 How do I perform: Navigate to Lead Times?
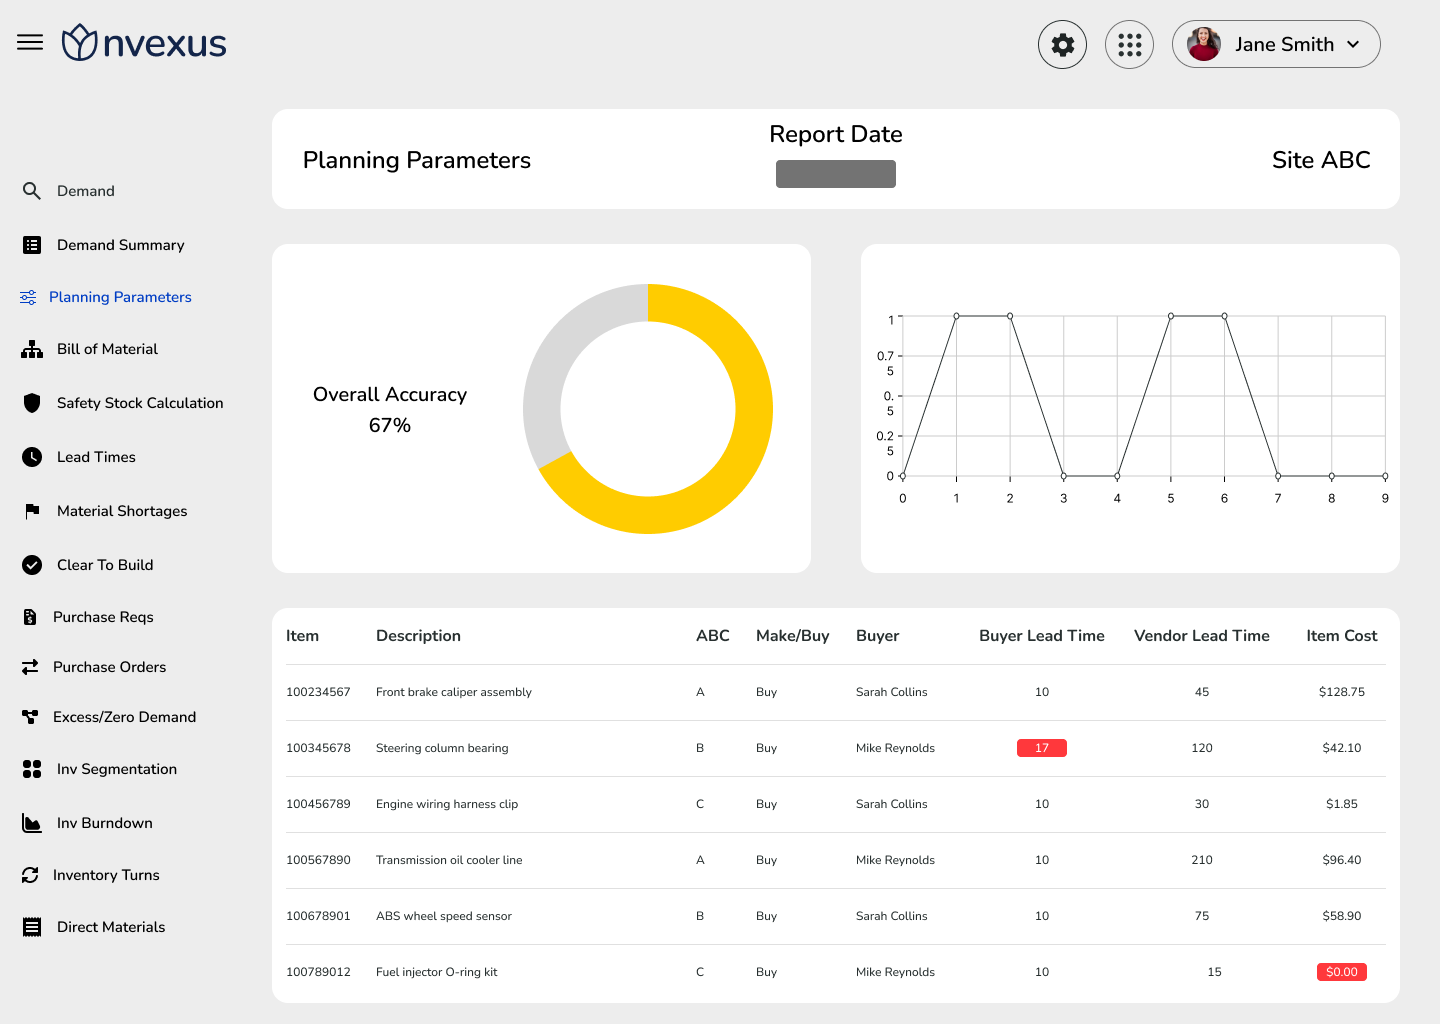96,457
